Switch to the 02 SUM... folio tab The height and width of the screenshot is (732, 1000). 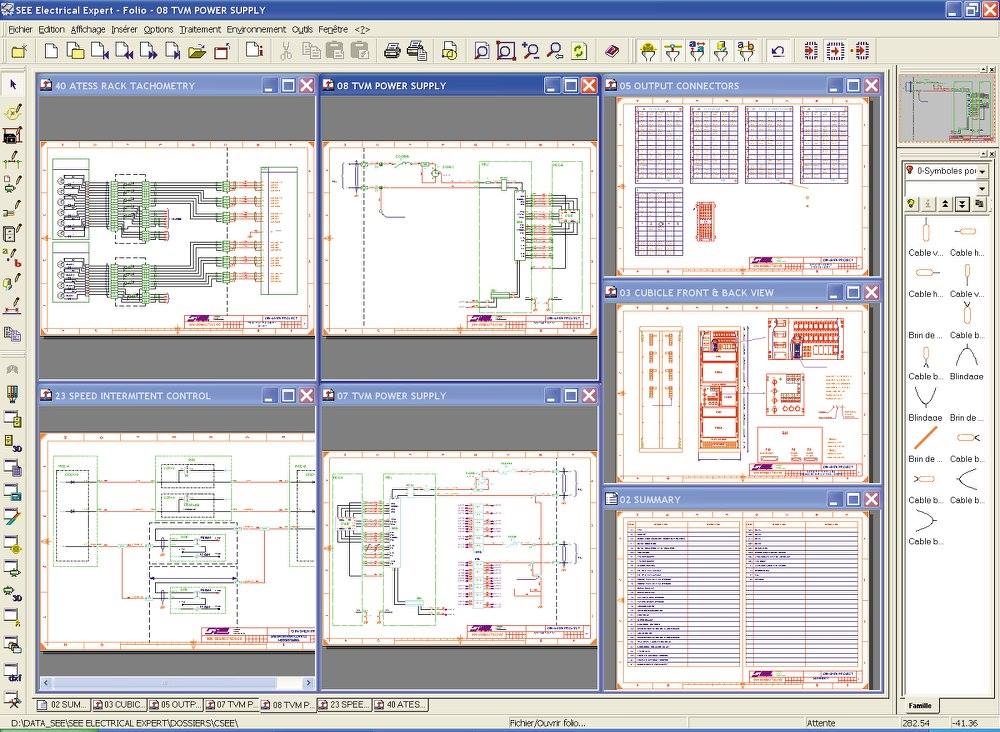[62, 705]
